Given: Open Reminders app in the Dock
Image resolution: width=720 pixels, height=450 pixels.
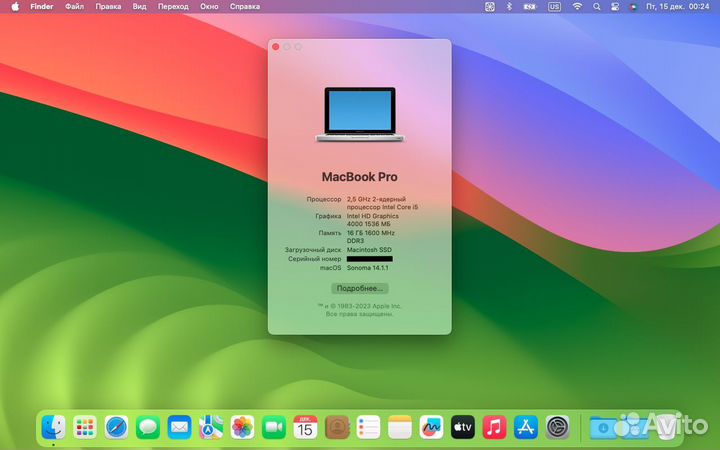Looking at the screenshot, I should (x=368, y=428).
